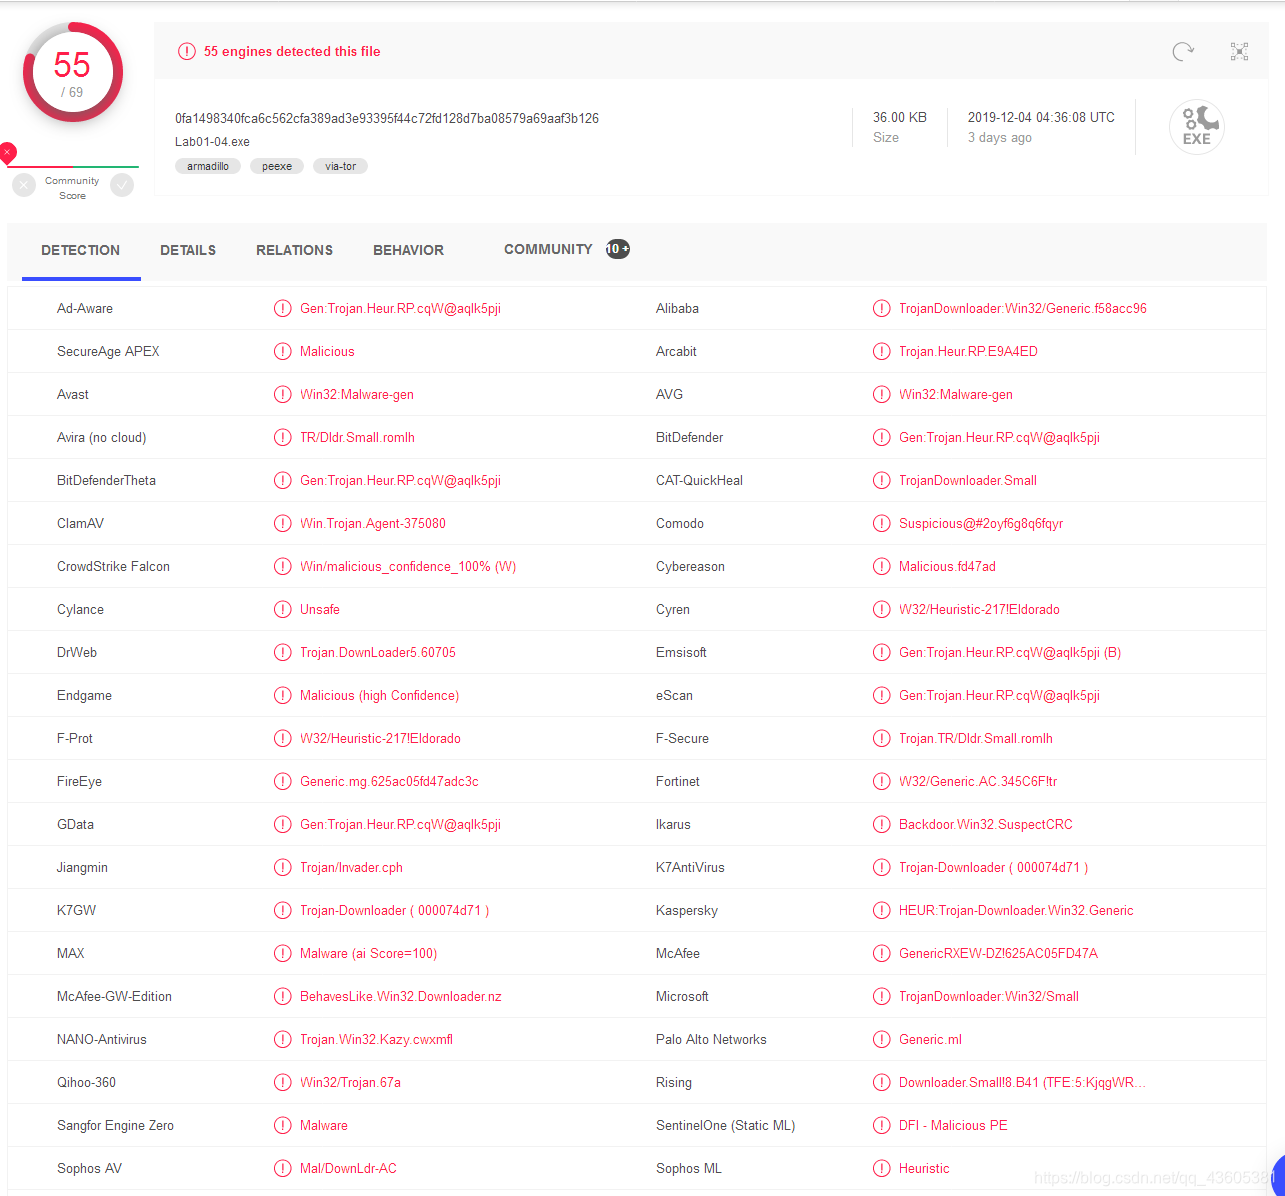Click warning icon next to Alibaba result
This screenshot has height=1196, width=1285.
pos(881,308)
